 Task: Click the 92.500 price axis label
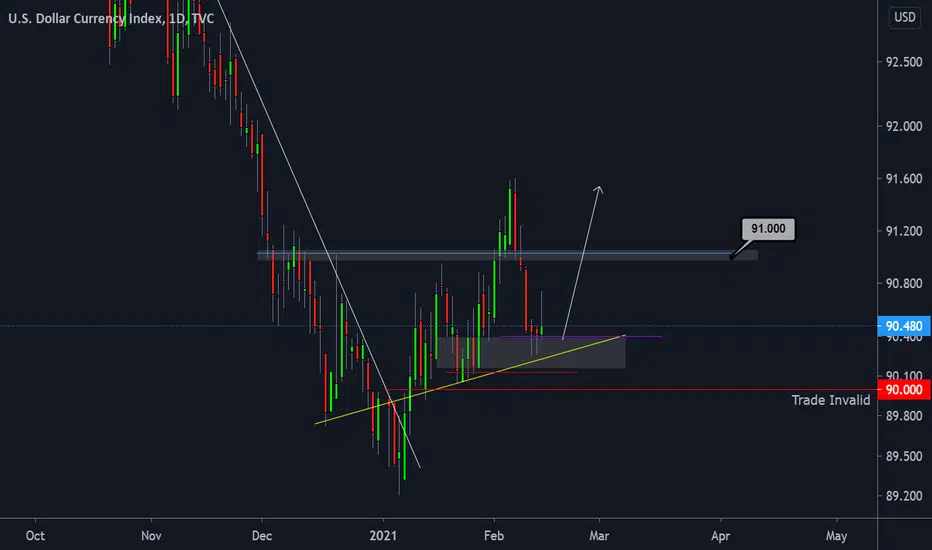click(903, 62)
